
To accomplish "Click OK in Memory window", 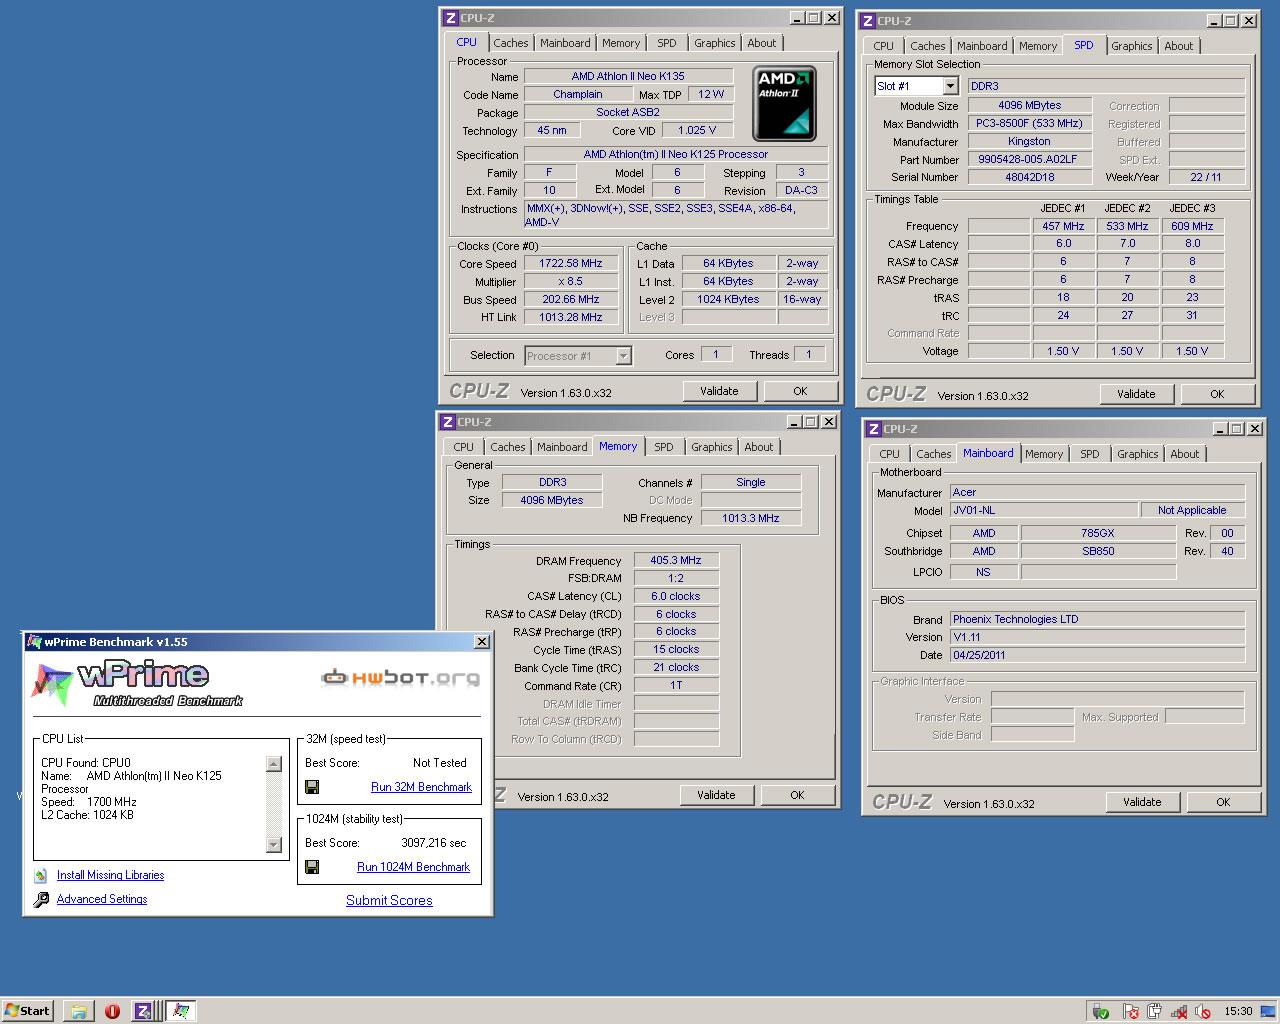I will pos(797,795).
